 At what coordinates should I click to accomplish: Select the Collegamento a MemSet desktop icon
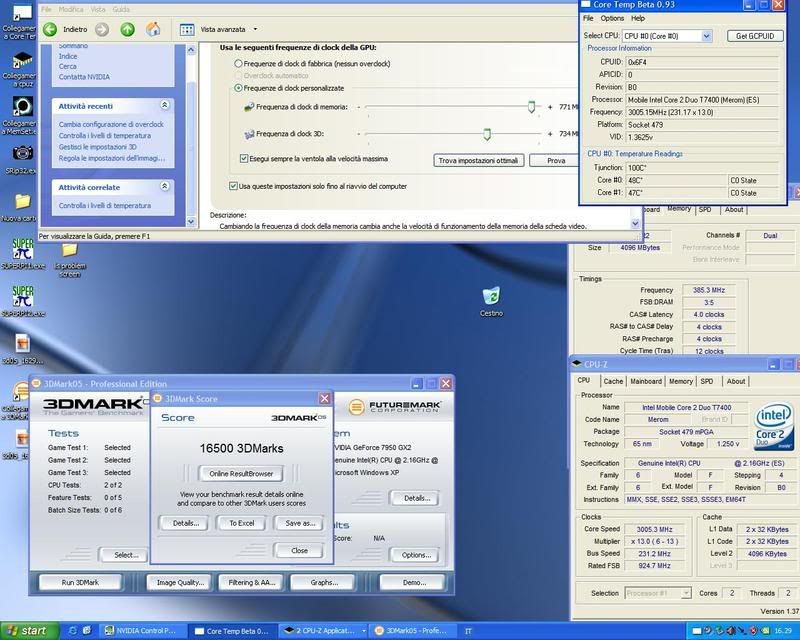coord(20,116)
